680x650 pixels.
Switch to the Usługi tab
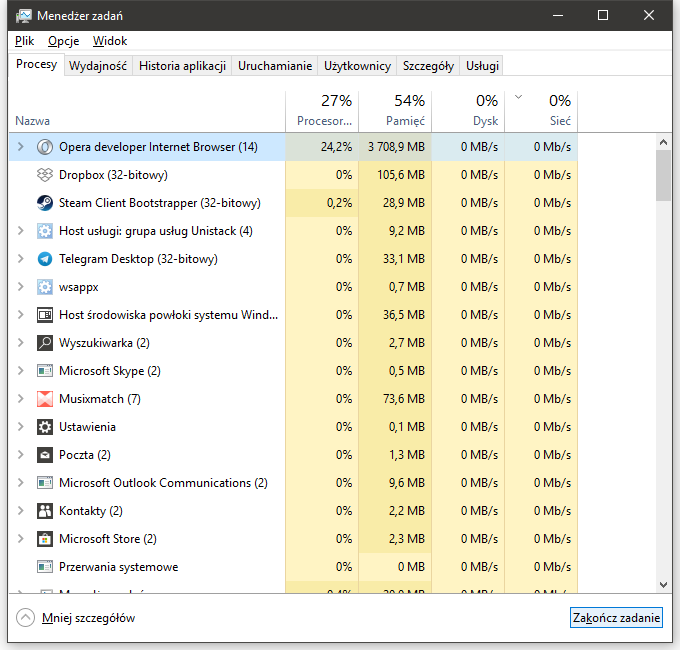[482, 66]
